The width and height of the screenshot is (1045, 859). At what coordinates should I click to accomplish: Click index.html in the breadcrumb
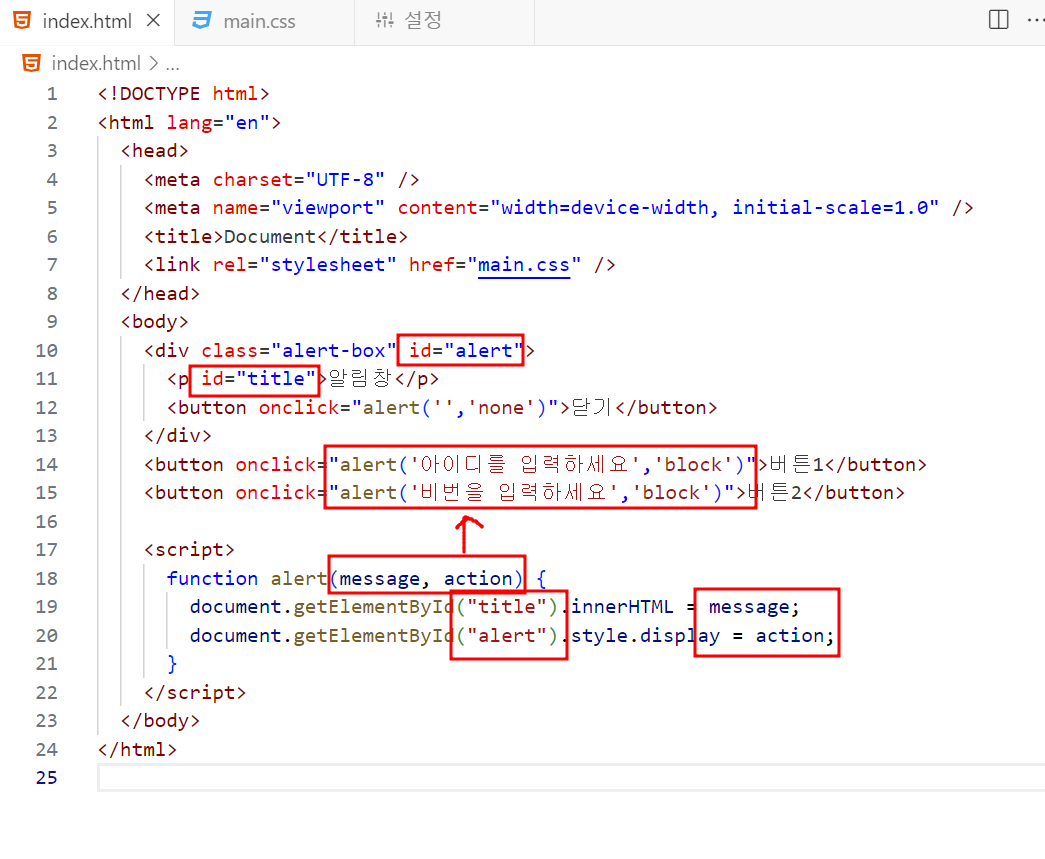[96, 63]
